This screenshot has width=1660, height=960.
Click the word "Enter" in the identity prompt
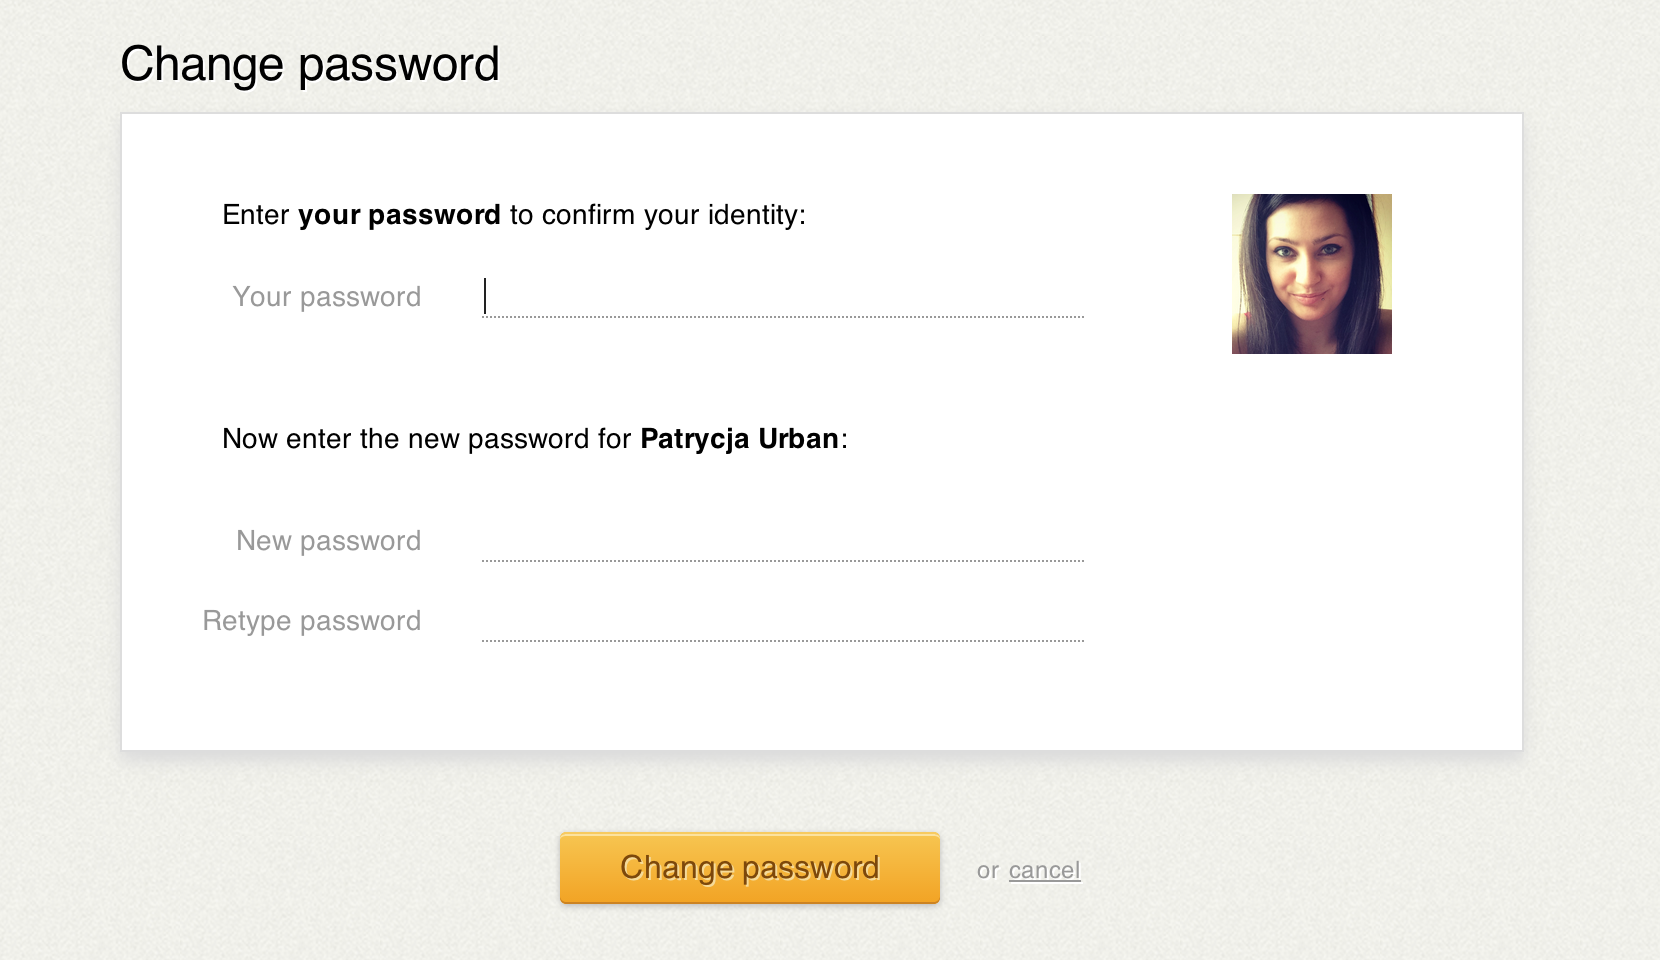point(256,215)
